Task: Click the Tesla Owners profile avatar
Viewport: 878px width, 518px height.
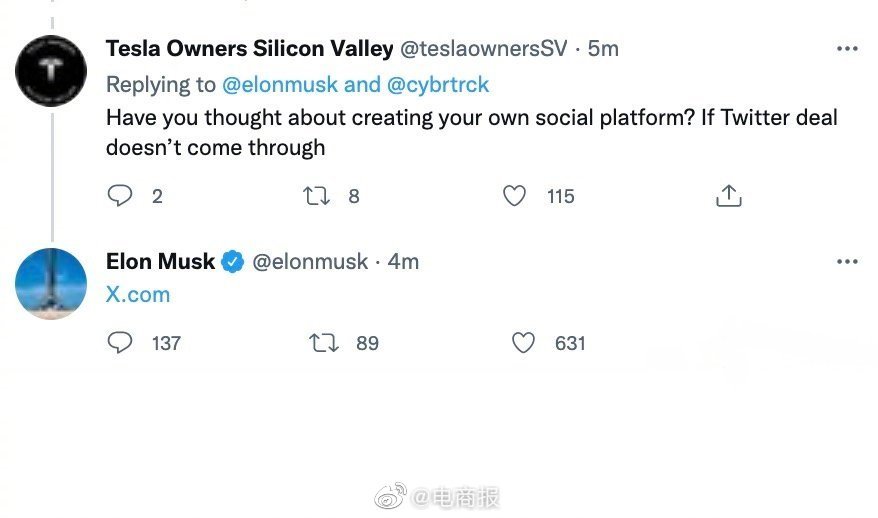Action: (51, 71)
